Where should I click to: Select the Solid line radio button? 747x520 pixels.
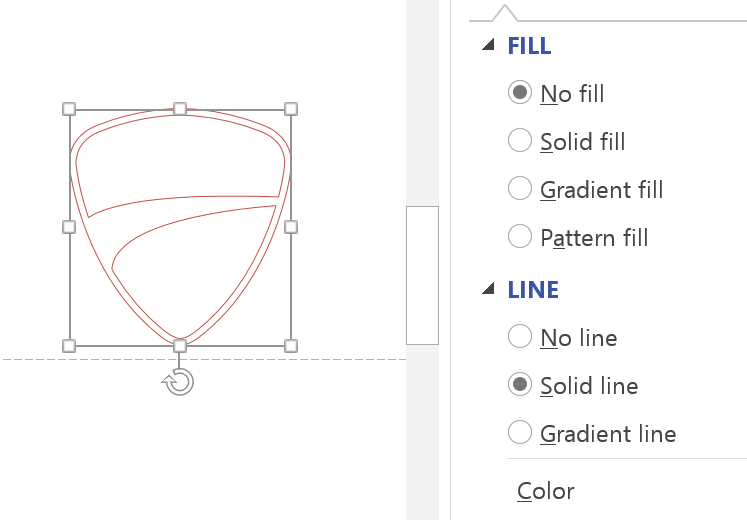click(520, 385)
